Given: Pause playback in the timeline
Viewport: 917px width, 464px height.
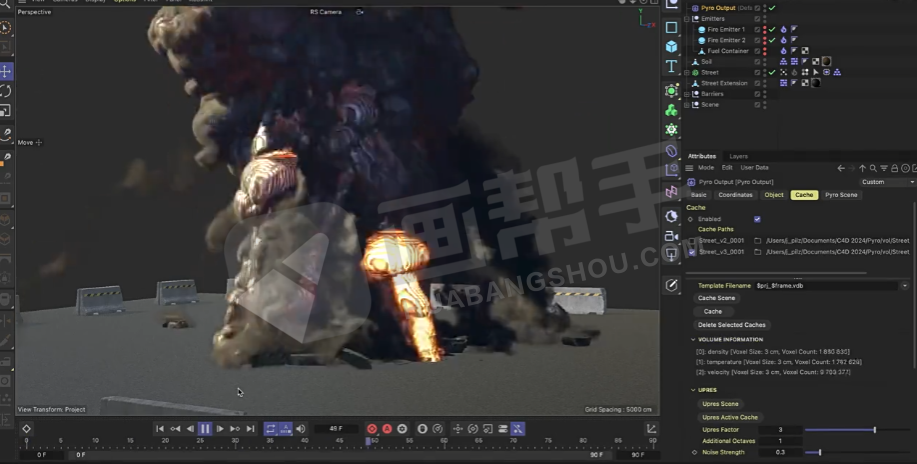Looking at the screenshot, I should pos(205,429).
